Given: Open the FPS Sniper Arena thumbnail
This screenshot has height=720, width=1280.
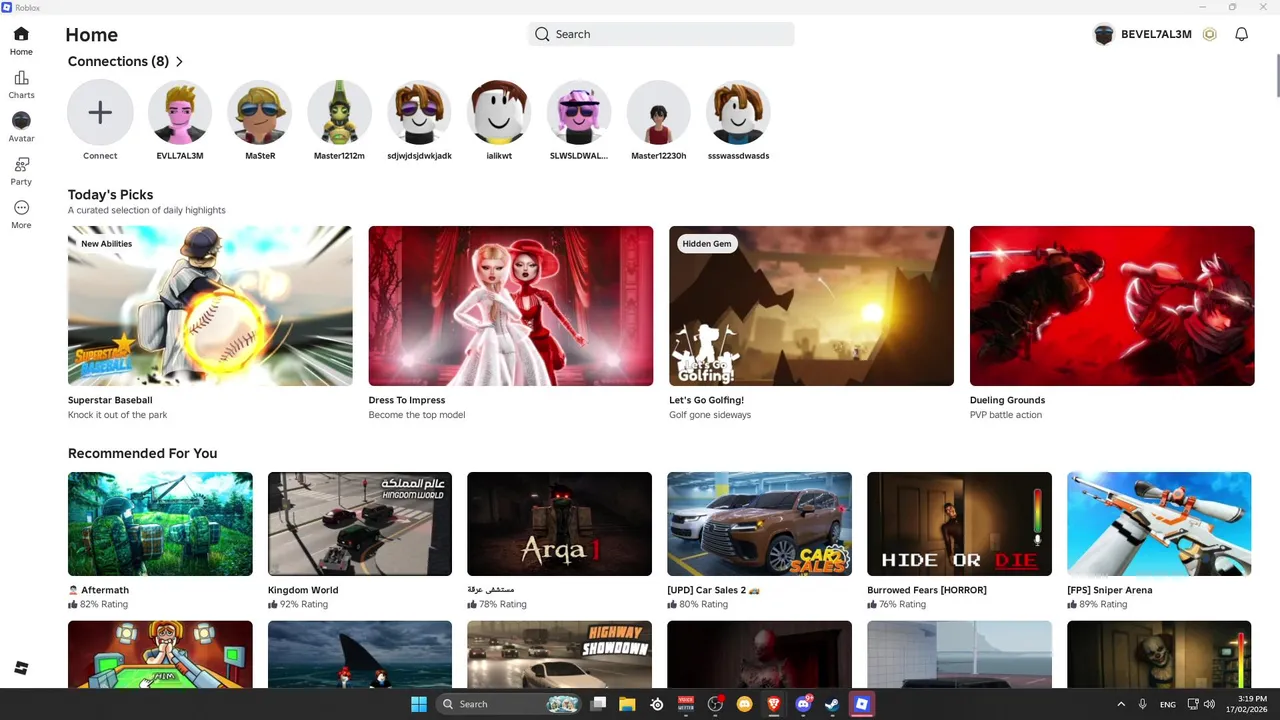Looking at the screenshot, I should (1159, 524).
